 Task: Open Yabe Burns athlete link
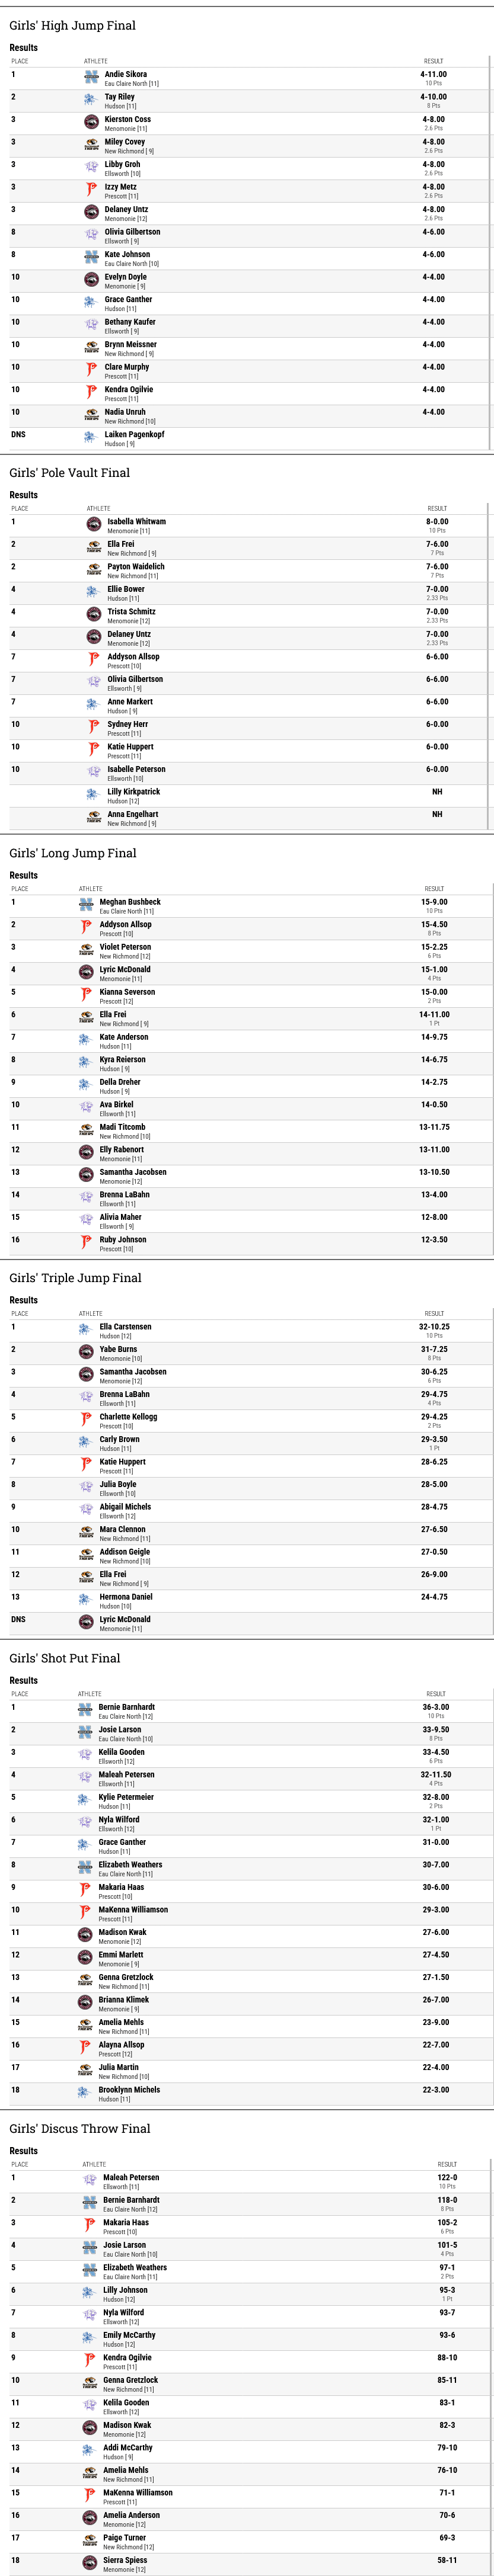tap(118, 1348)
